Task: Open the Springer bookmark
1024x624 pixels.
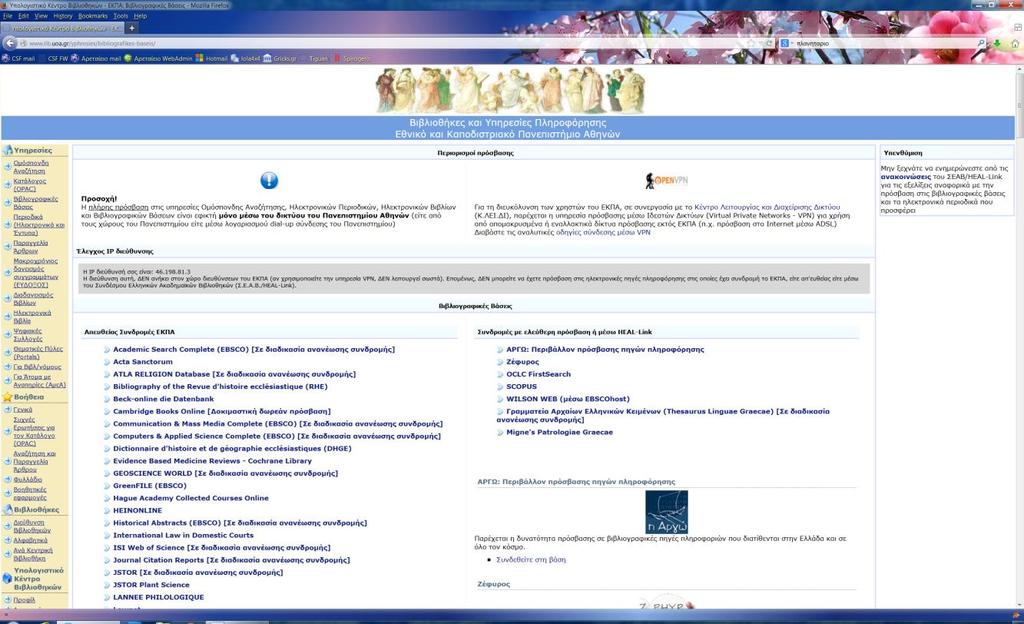Action: [351, 59]
